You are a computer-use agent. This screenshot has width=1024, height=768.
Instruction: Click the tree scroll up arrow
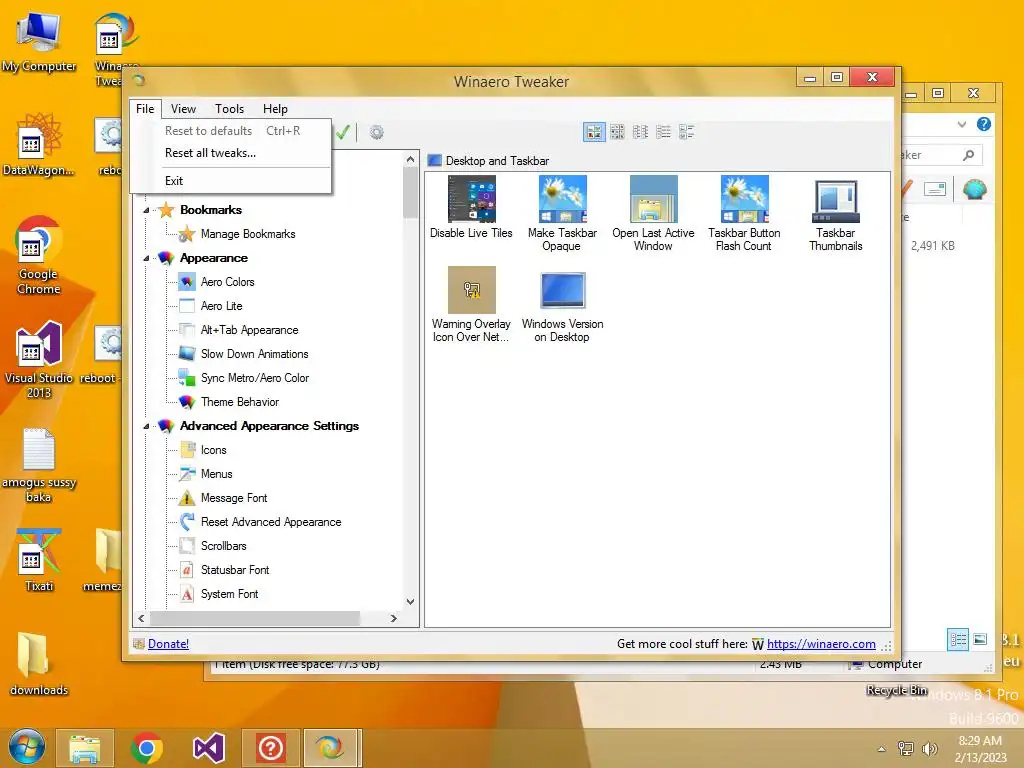point(410,159)
